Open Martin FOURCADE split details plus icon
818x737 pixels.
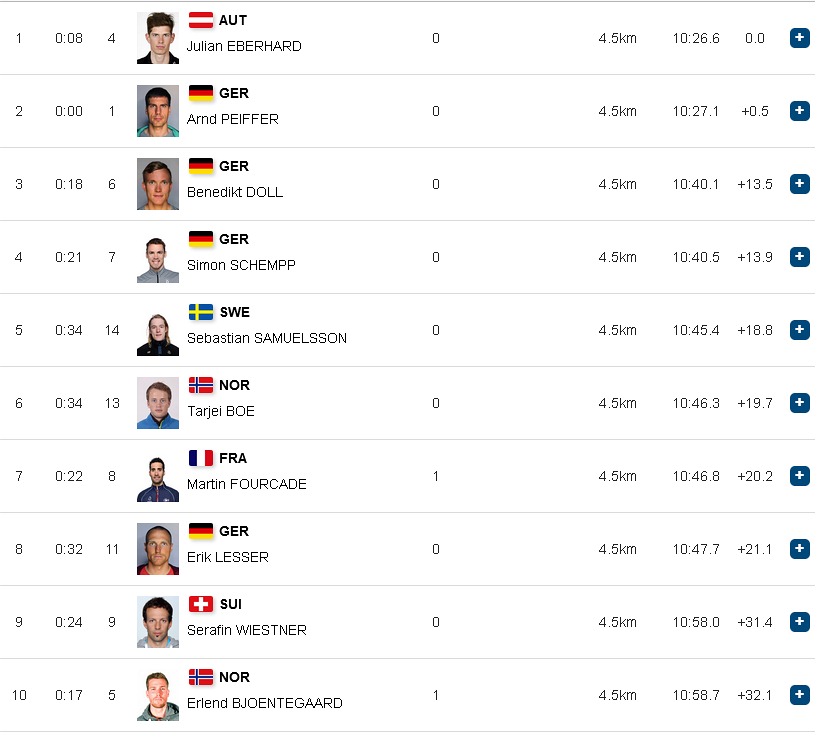pyautogui.click(x=799, y=476)
